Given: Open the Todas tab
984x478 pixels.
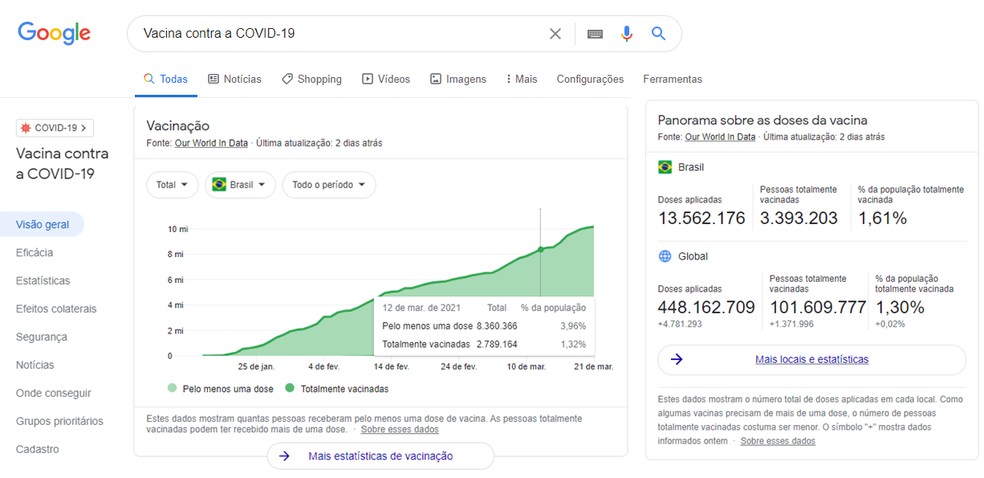Looking at the screenshot, I should click(x=166, y=79).
